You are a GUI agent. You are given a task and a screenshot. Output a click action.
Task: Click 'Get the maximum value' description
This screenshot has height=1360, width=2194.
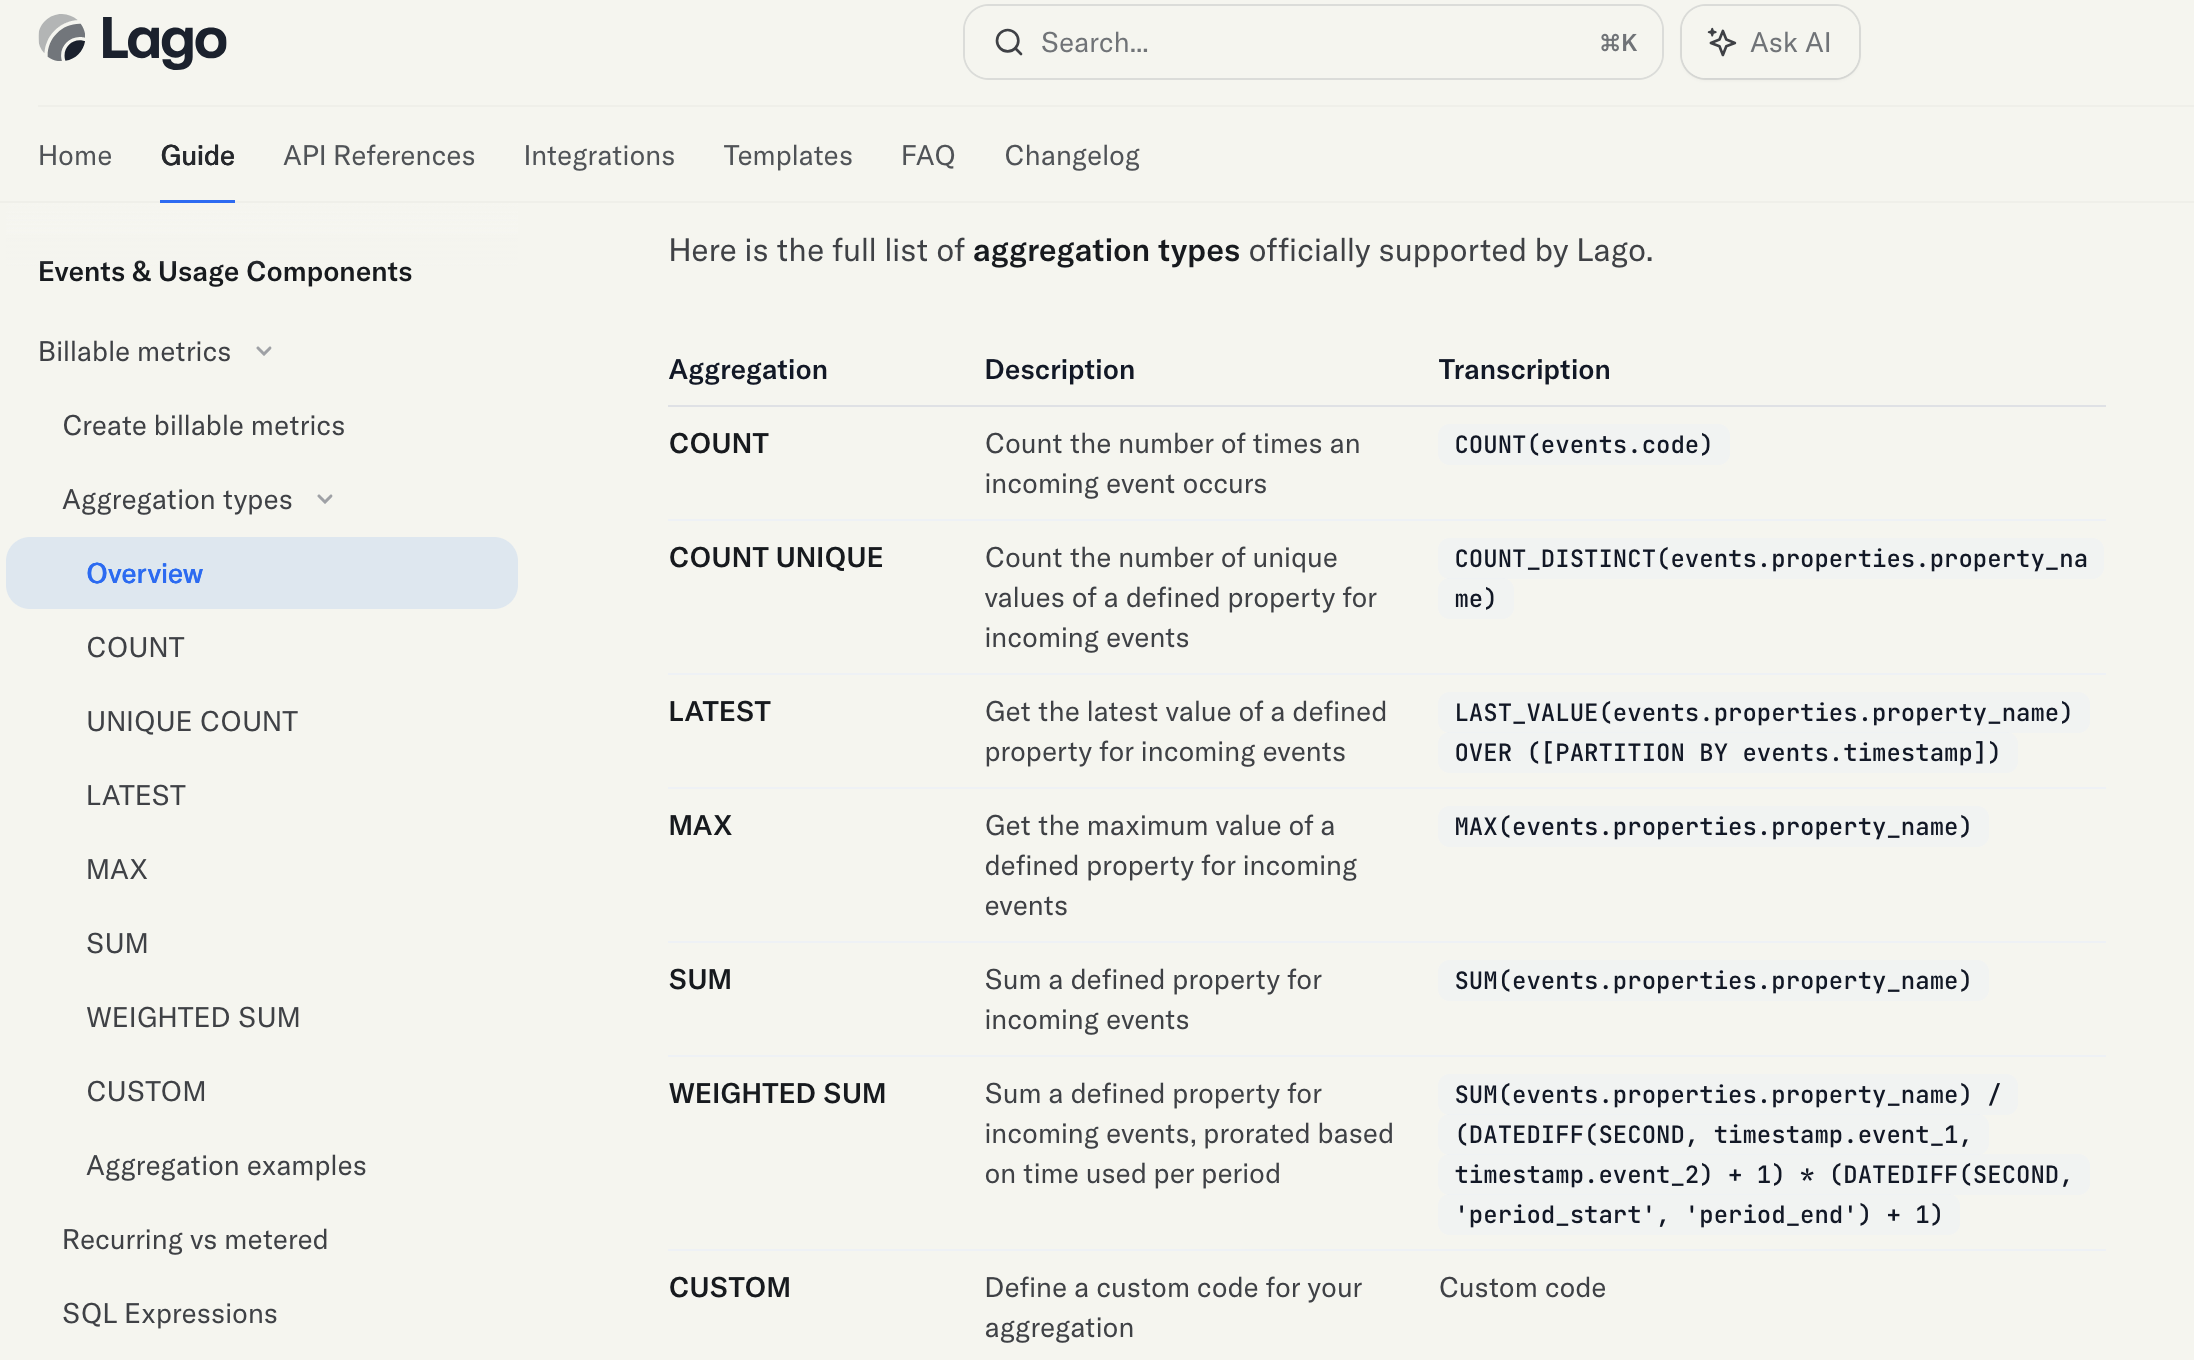(x=1171, y=865)
